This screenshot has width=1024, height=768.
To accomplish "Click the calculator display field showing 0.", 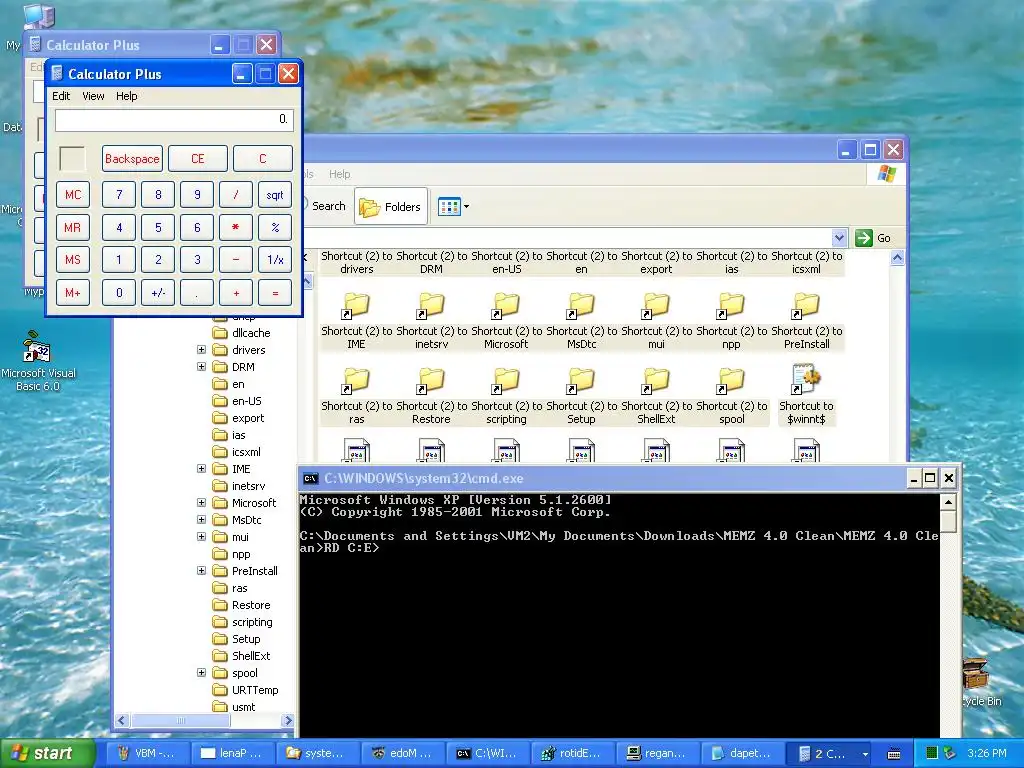I will (x=174, y=120).
